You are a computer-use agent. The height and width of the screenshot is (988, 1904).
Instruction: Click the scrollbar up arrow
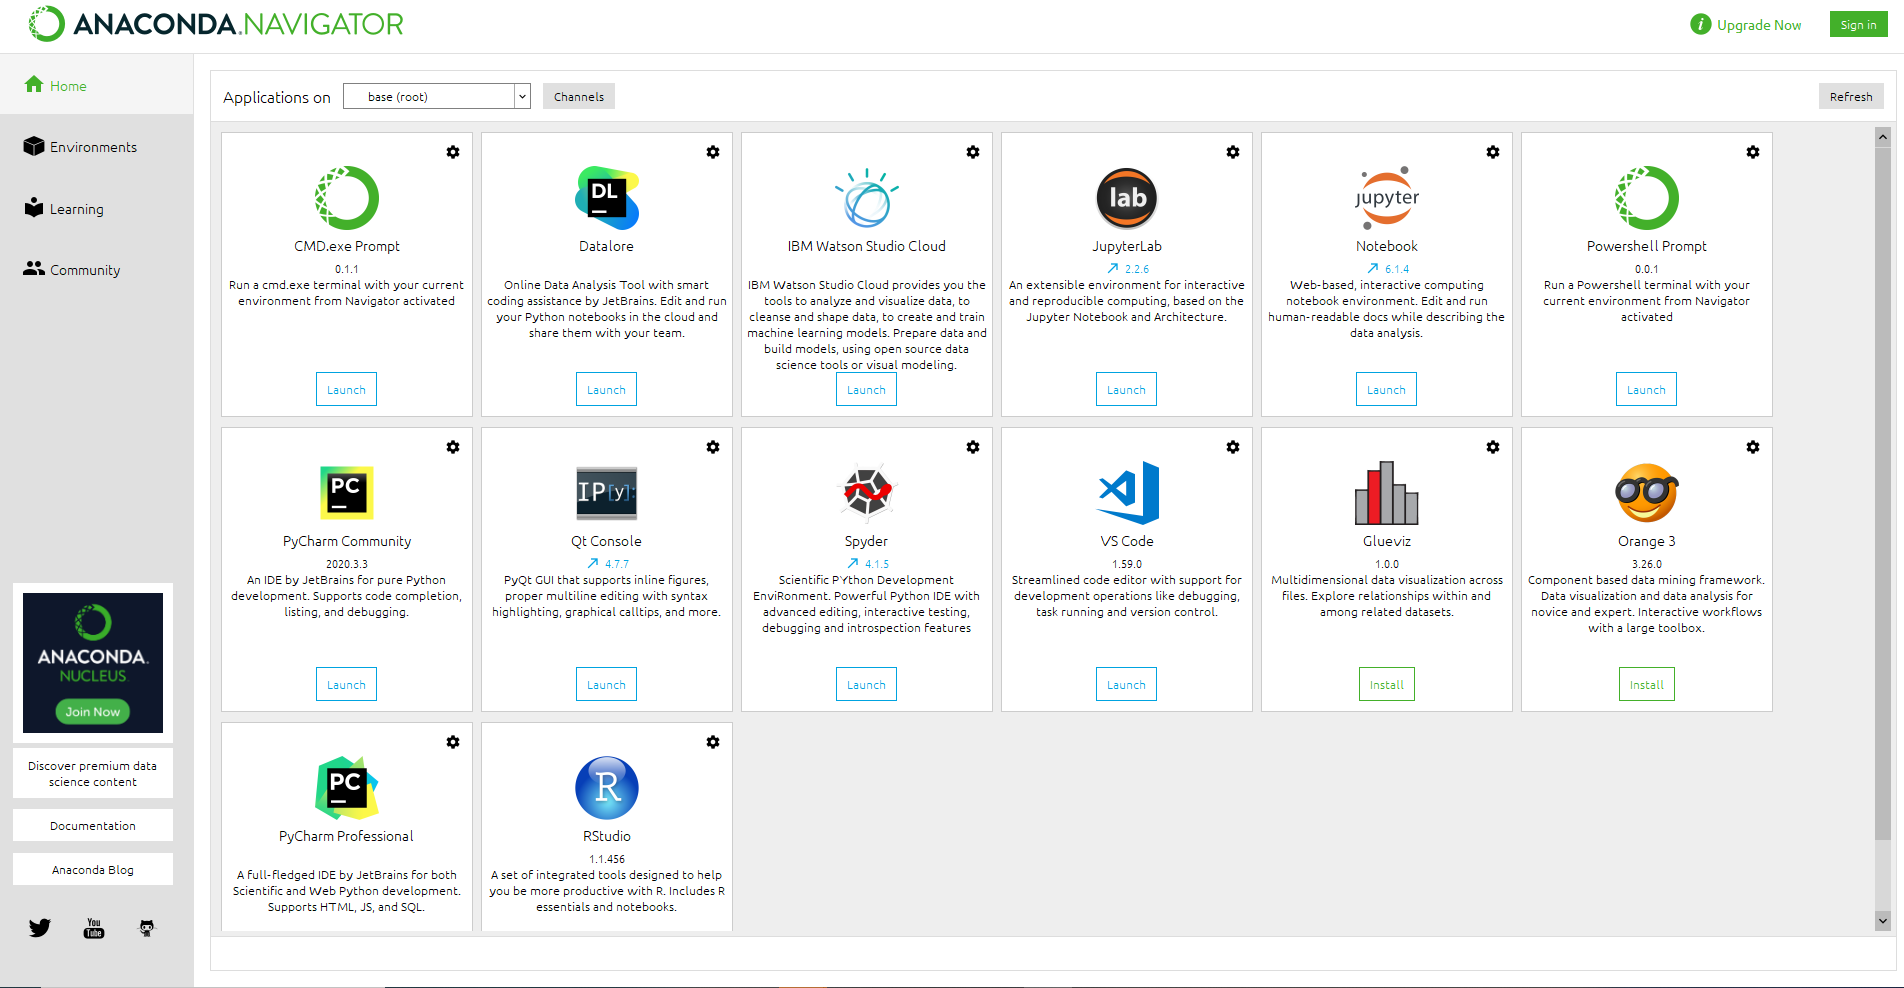click(1883, 136)
